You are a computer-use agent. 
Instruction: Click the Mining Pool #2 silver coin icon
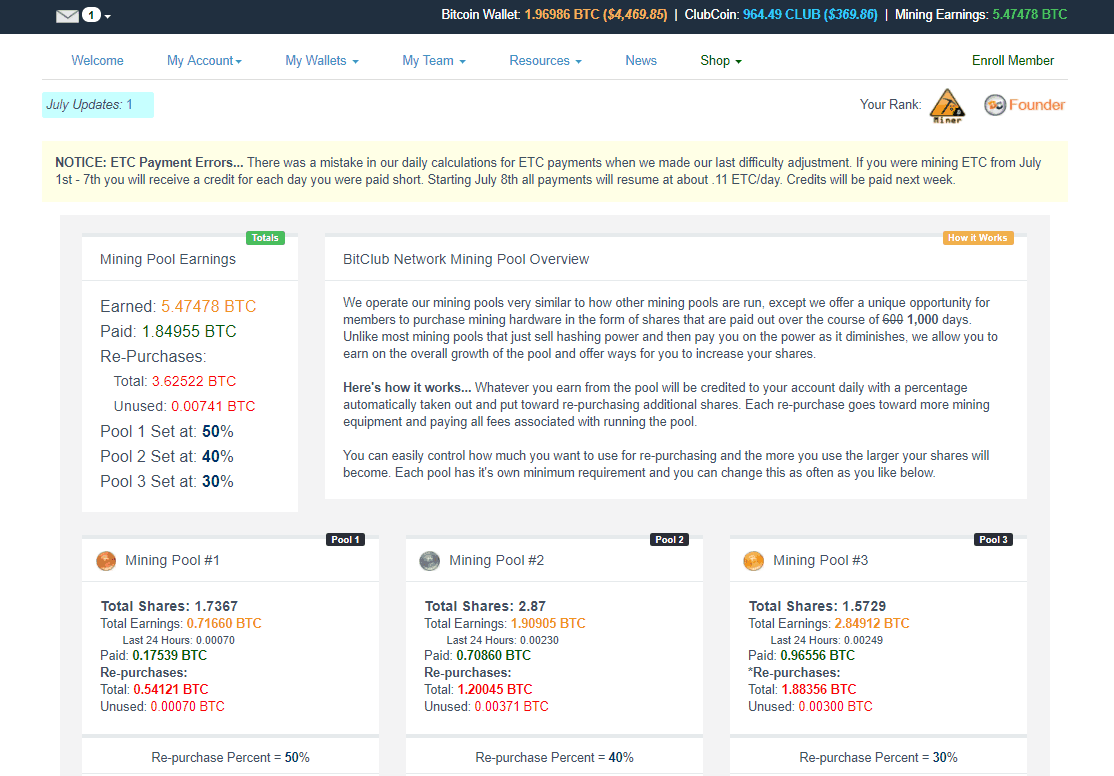click(x=430, y=561)
